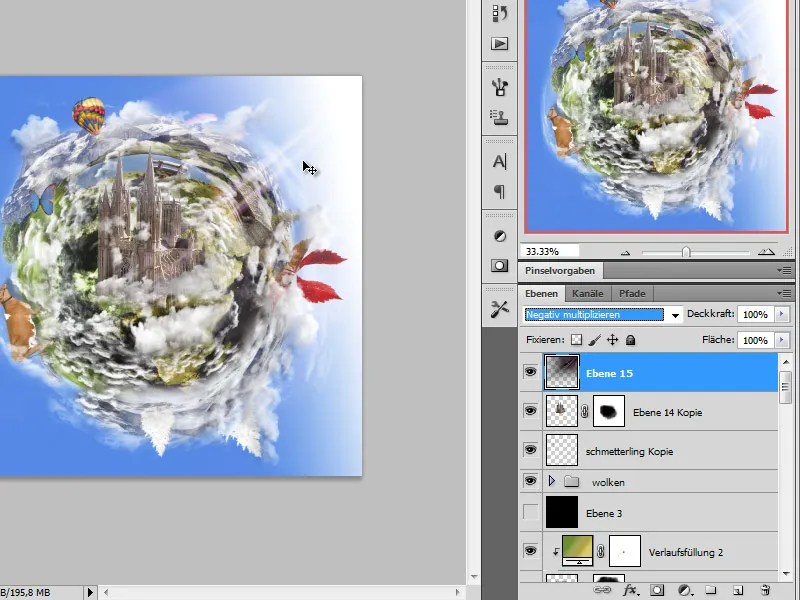Open the Deckkraft slider arrow
800x600 pixels.
781,314
